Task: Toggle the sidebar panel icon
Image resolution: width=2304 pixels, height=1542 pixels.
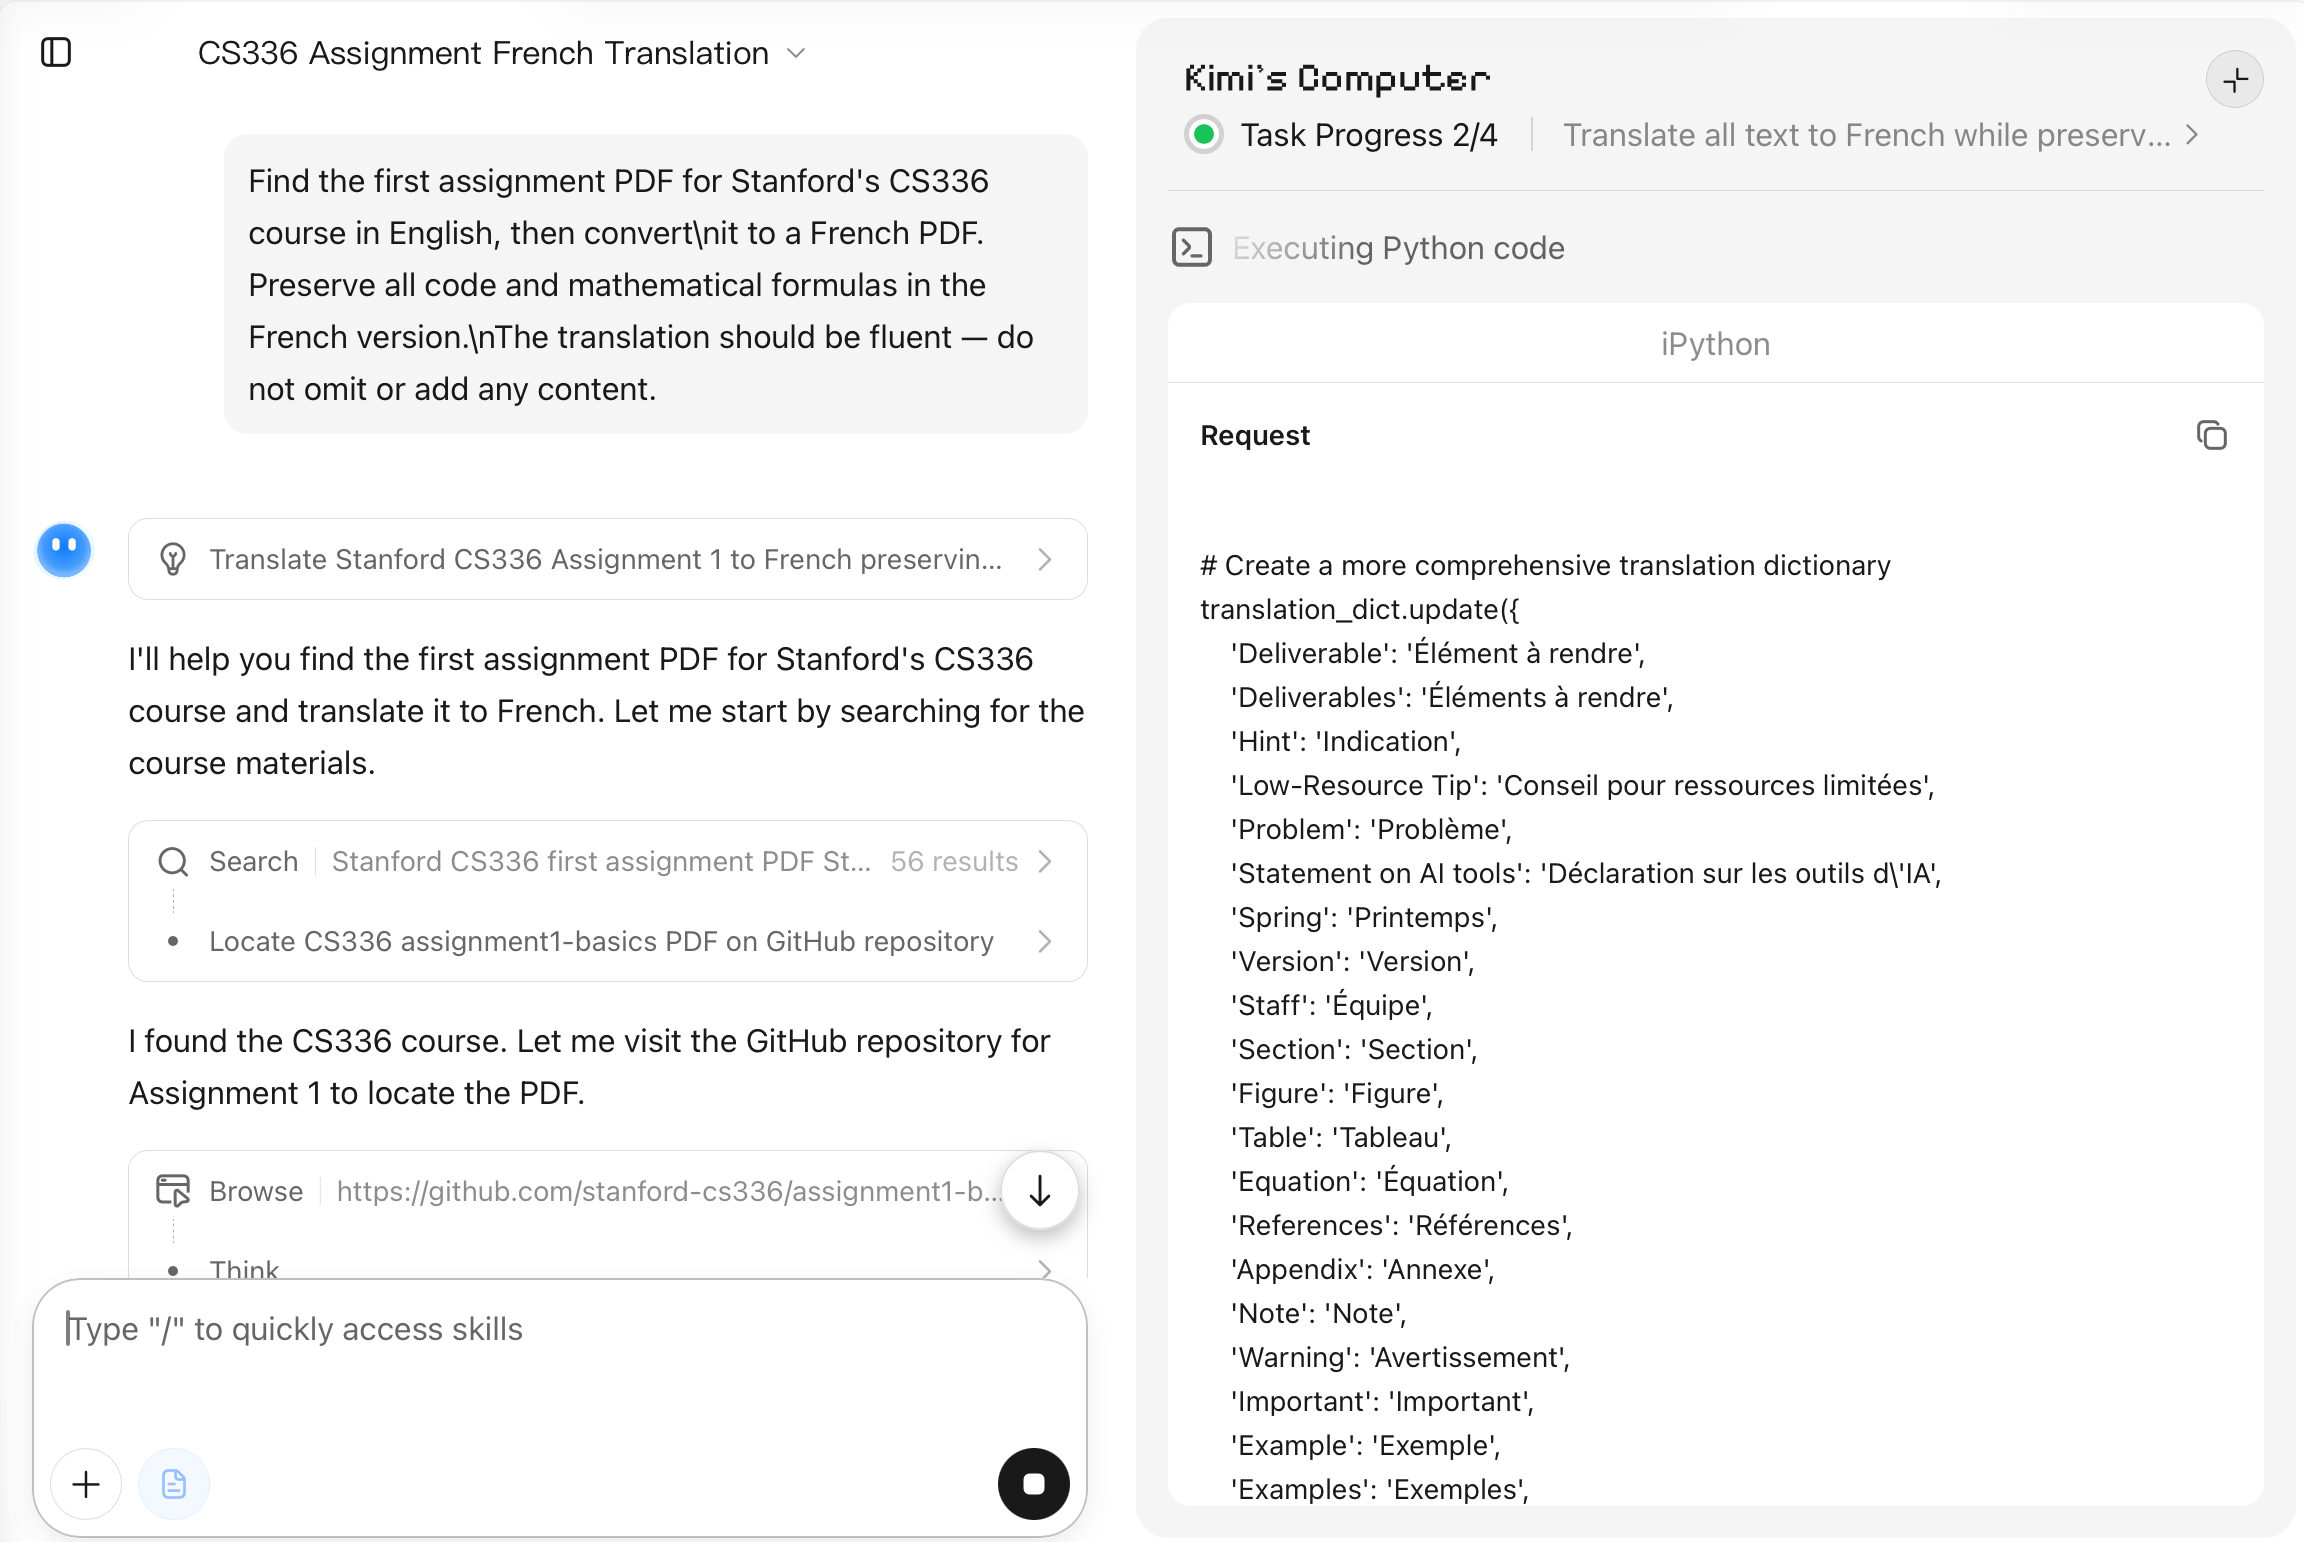Action: (x=56, y=52)
